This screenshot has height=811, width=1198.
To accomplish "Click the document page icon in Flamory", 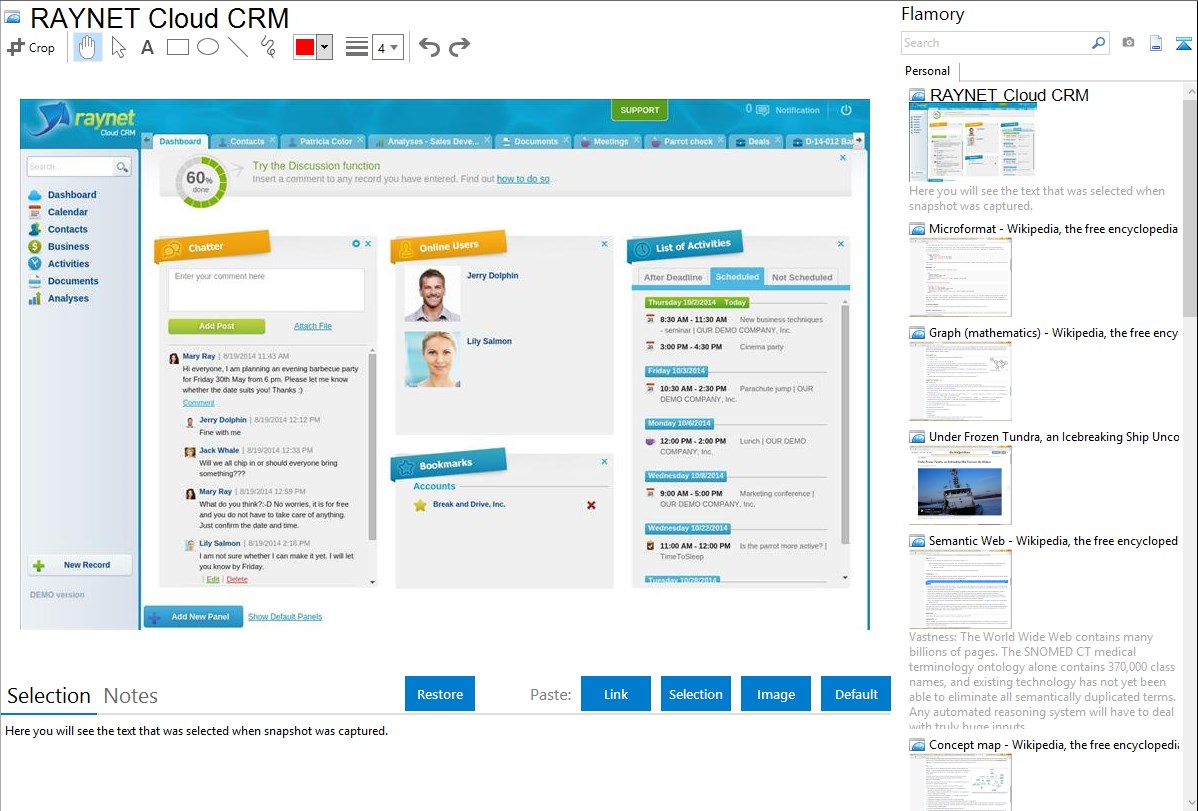I will pos(1156,43).
